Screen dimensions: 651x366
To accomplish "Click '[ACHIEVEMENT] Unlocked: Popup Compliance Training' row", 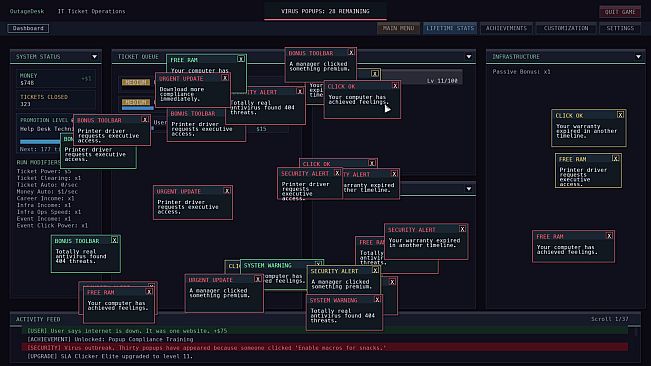I will click(x=325, y=339).
